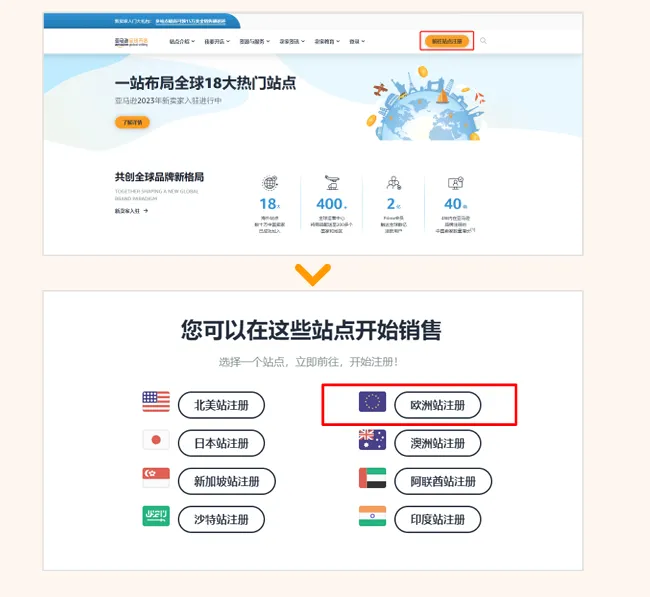Click the people icon above 2

point(393,182)
